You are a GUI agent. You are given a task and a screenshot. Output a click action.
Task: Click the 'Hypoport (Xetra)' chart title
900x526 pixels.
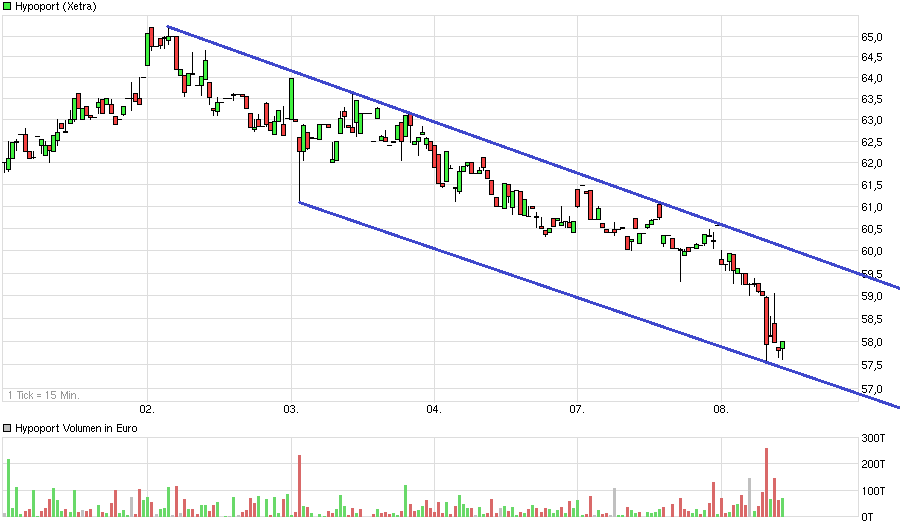[x=56, y=6]
